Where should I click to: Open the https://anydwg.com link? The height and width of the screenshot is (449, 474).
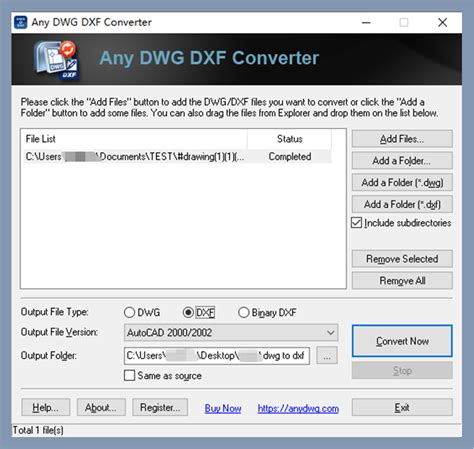point(298,408)
